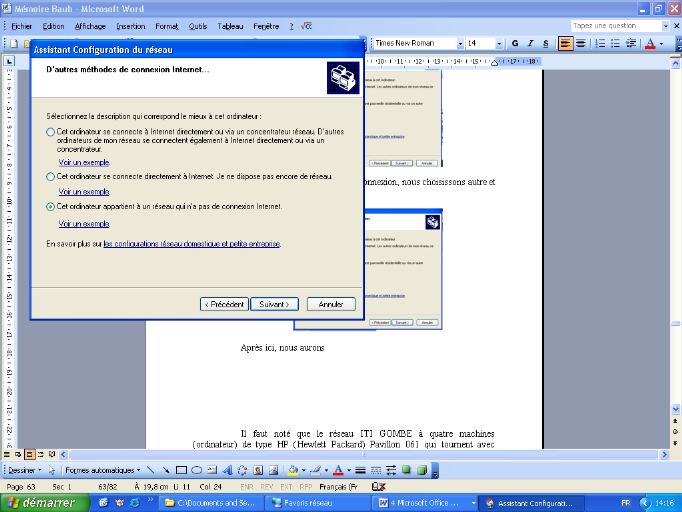This screenshot has height=512, width=682.
Task: Turn on bulleted list
Action: pyautogui.click(x=615, y=43)
